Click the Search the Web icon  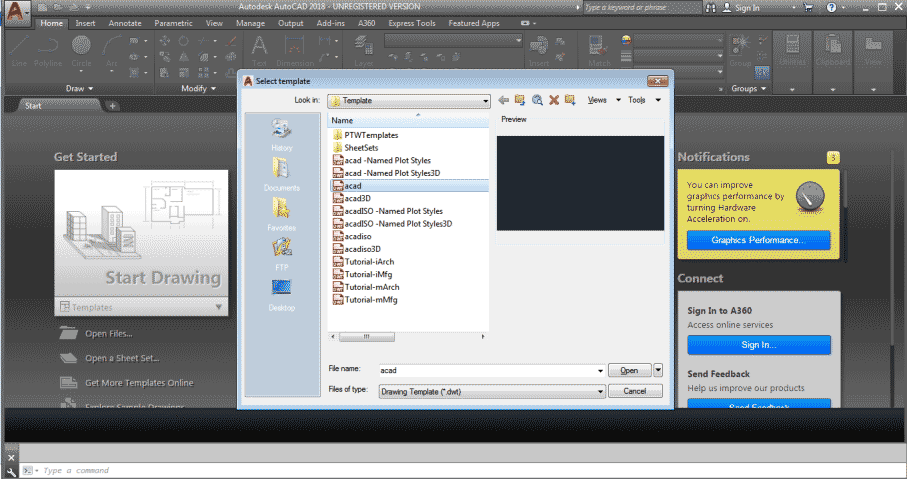point(537,100)
